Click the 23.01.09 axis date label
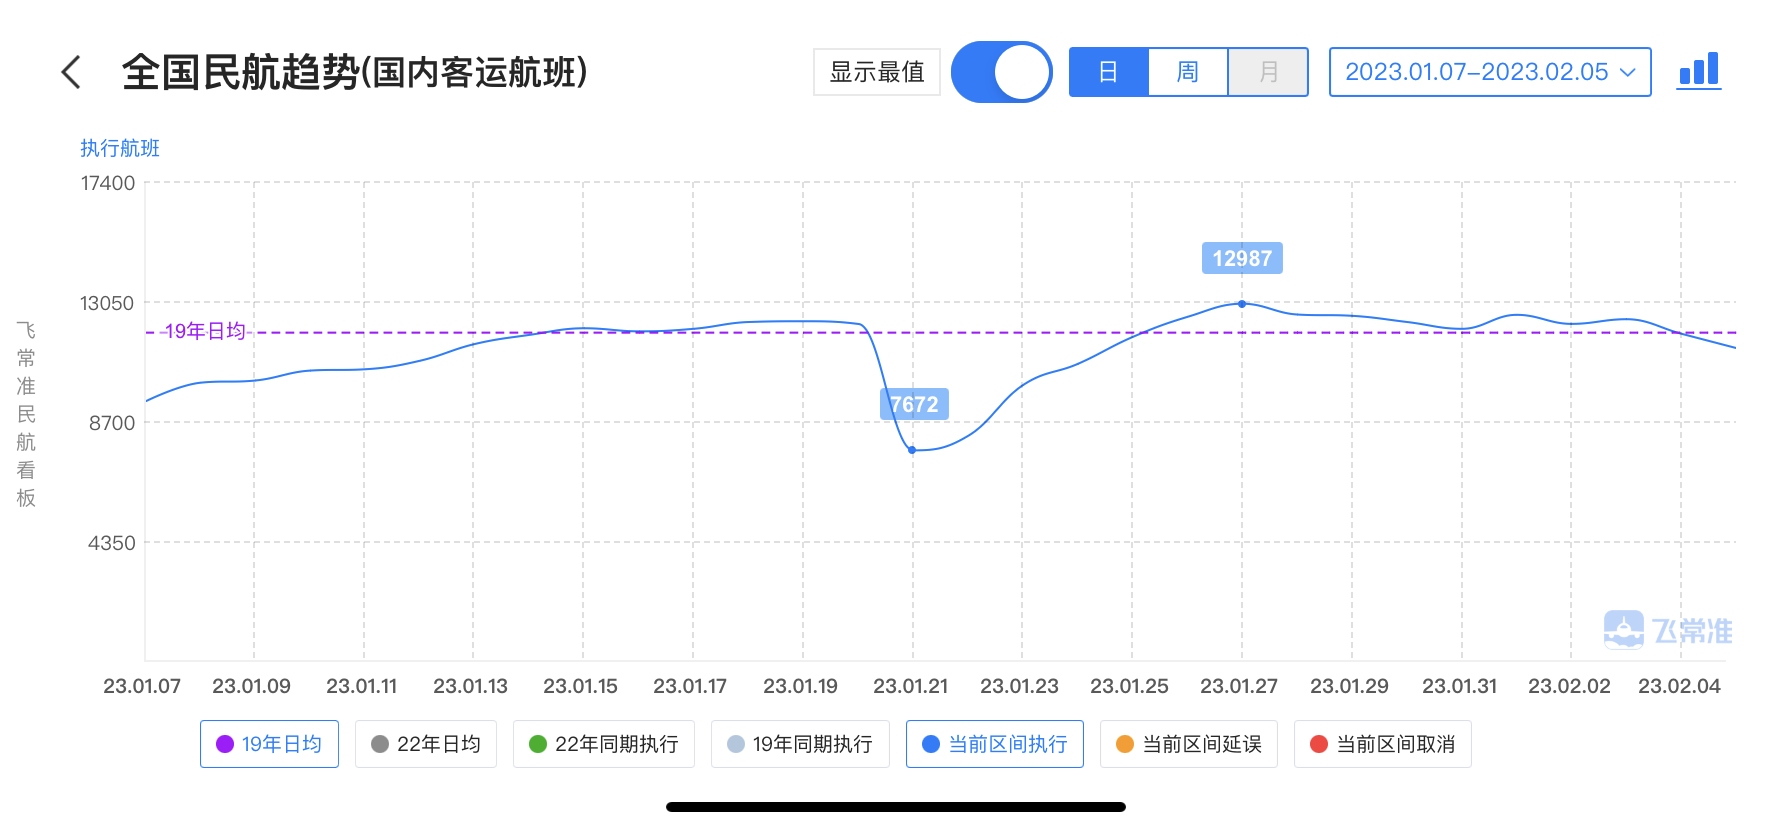Viewport: 1792px width, 828px height. click(x=252, y=686)
